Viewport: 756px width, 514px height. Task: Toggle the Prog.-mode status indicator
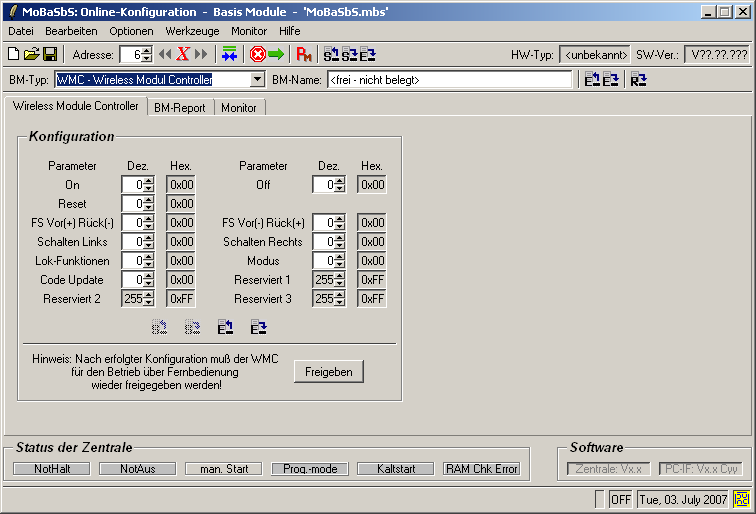click(x=309, y=468)
